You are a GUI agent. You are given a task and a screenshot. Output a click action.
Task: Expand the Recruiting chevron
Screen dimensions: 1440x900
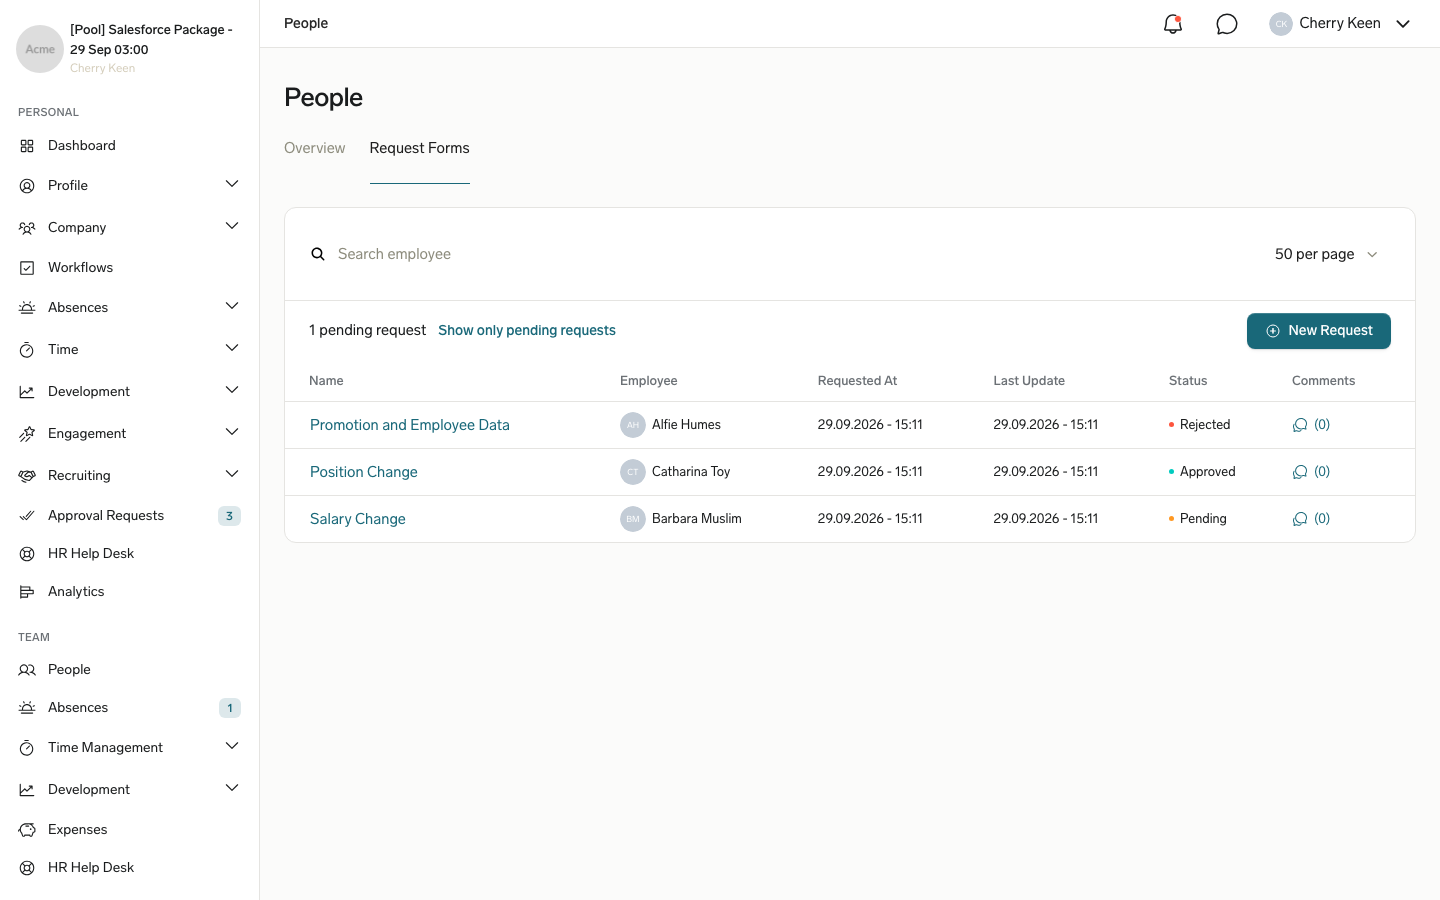(x=232, y=474)
